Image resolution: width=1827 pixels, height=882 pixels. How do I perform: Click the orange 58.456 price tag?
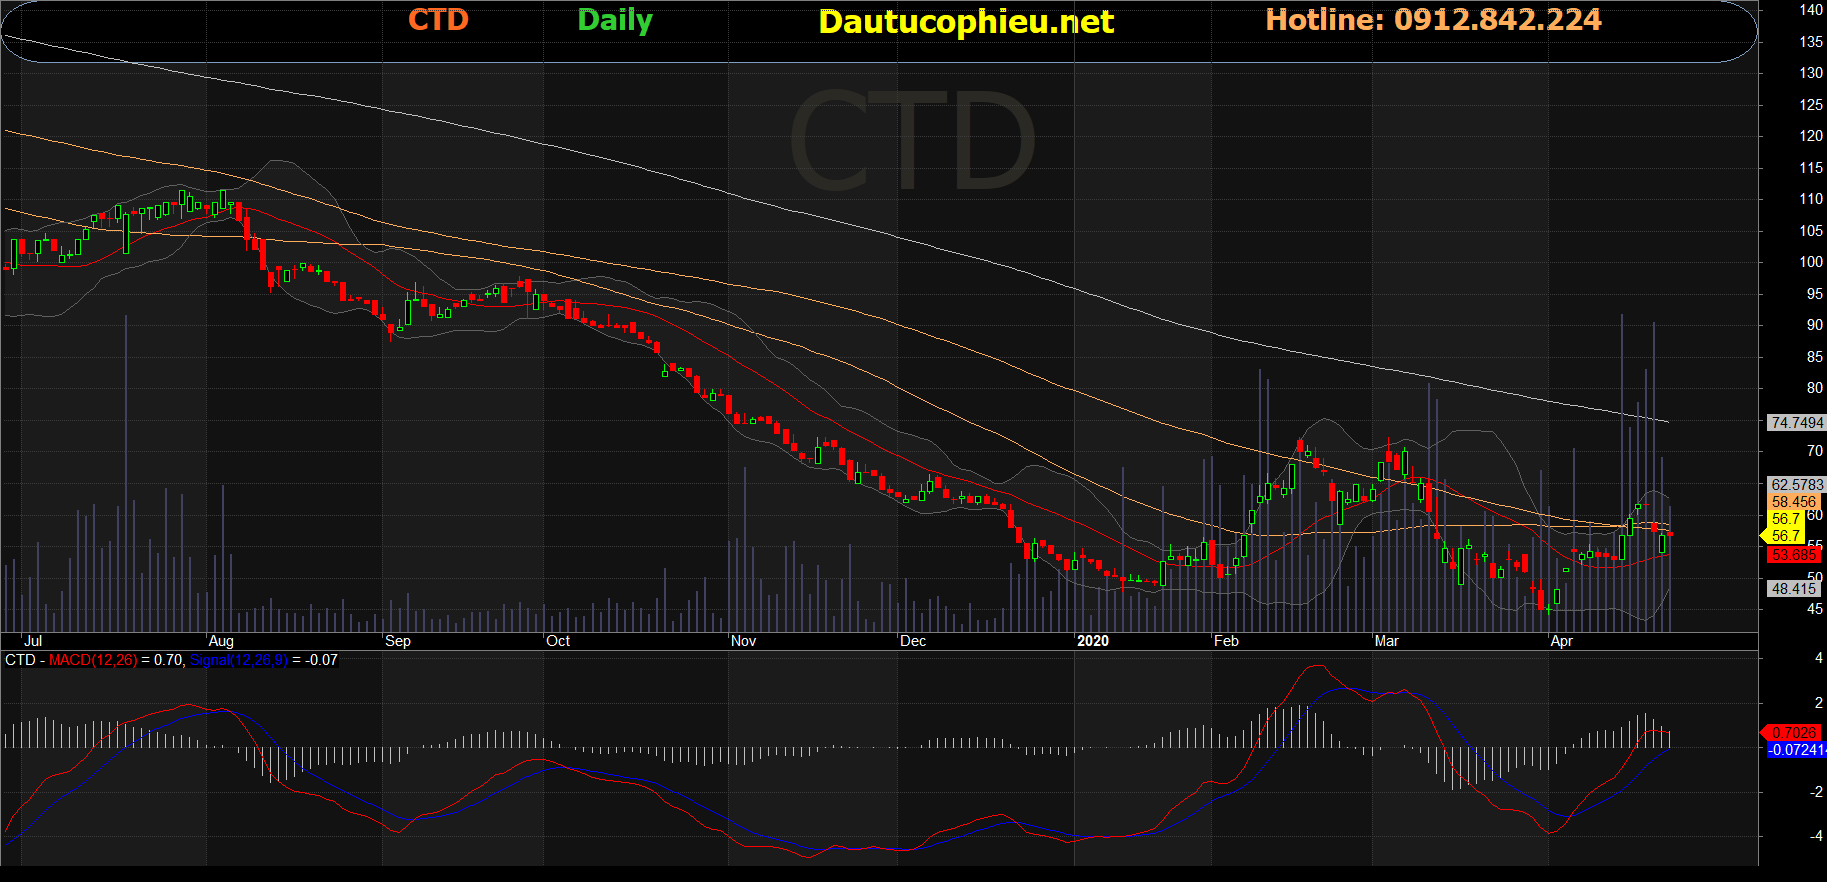tap(1795, 502)
